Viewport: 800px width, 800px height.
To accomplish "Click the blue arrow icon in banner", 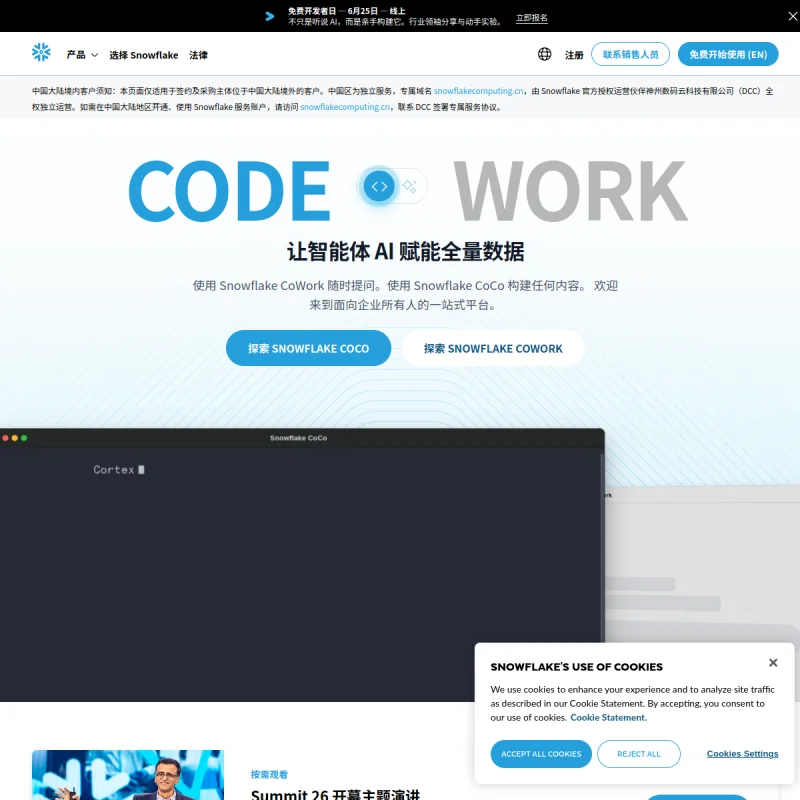I will (270, 16).
